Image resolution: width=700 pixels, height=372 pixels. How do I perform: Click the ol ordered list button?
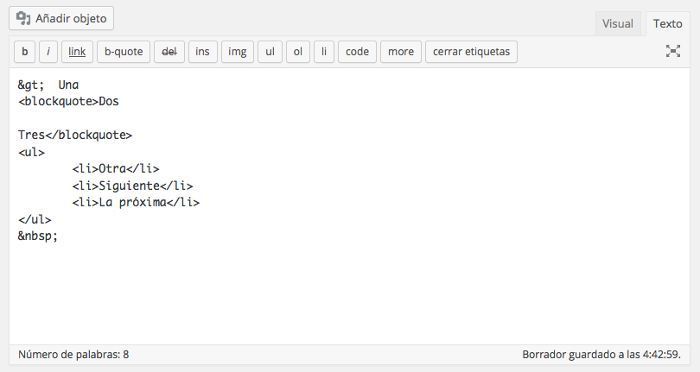pos(298,51)
